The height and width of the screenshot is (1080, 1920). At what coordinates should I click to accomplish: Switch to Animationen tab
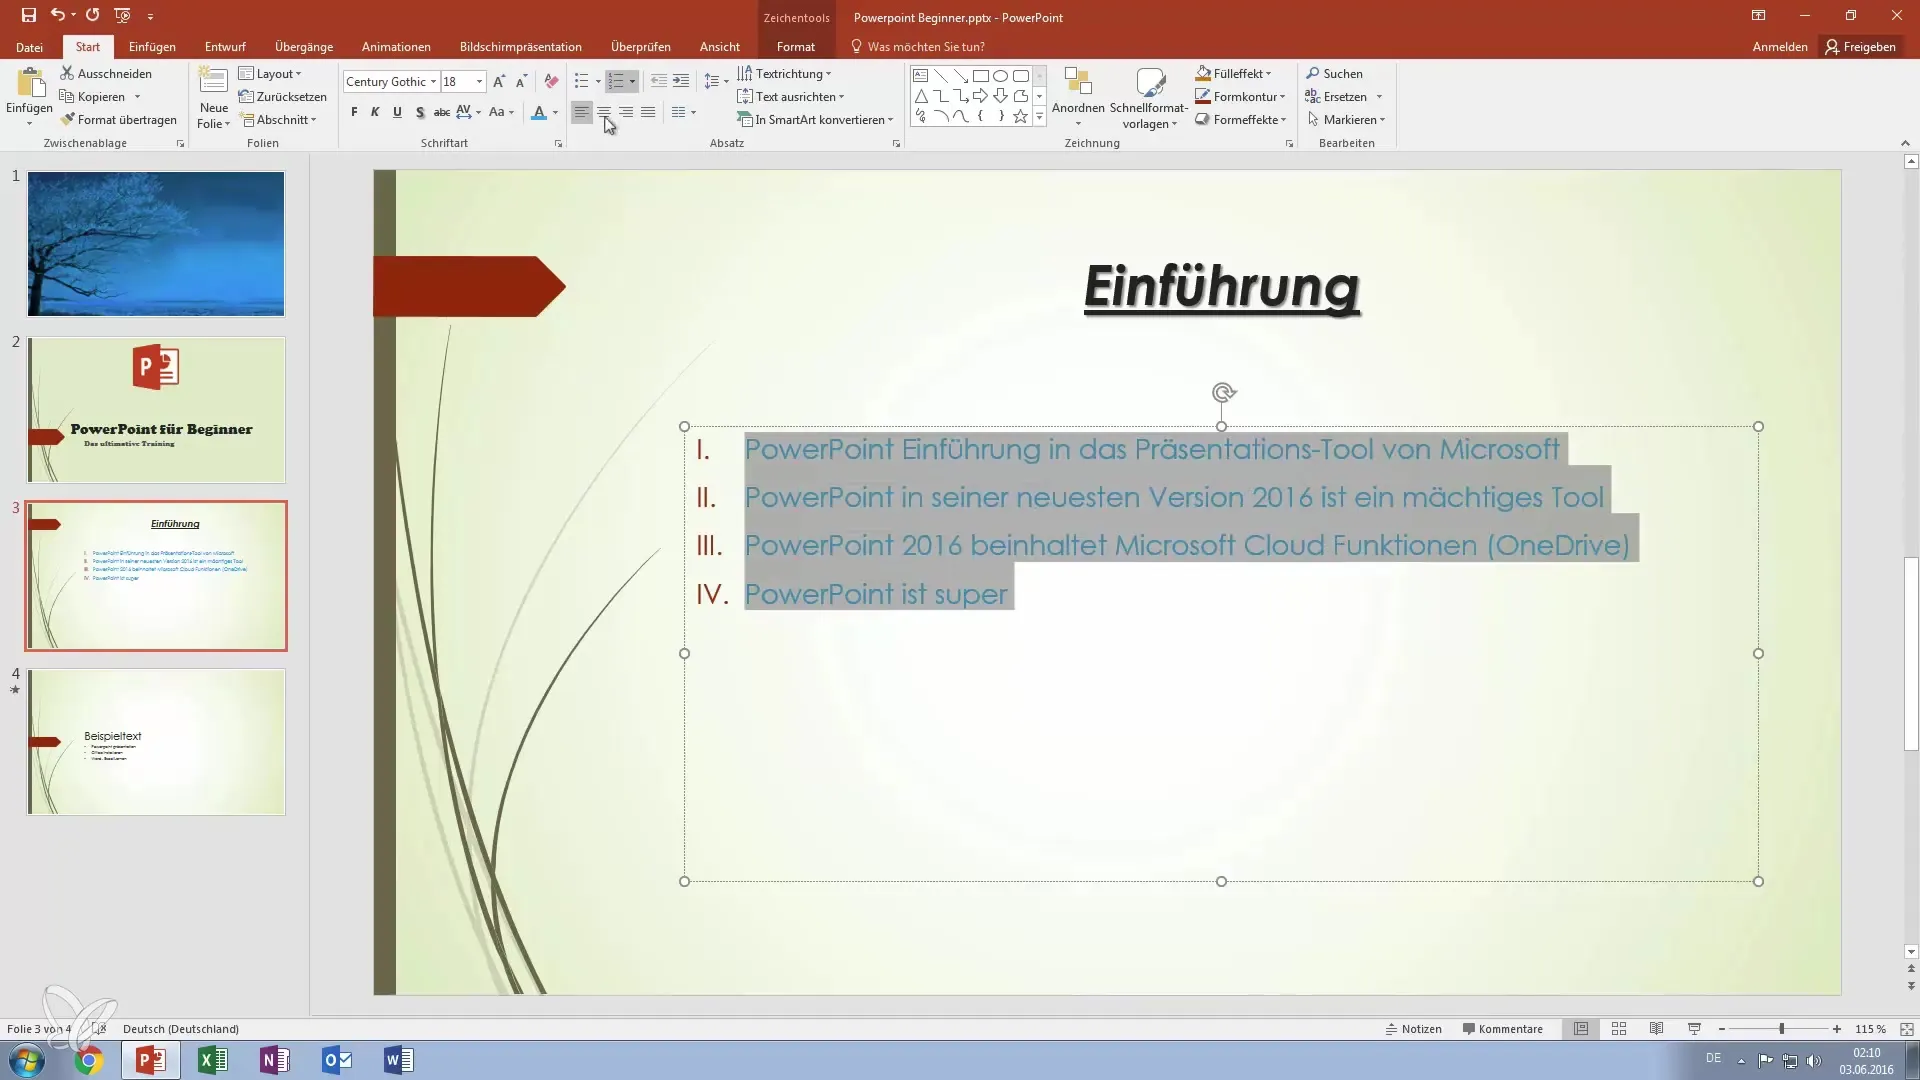click(x=396, y=47)
